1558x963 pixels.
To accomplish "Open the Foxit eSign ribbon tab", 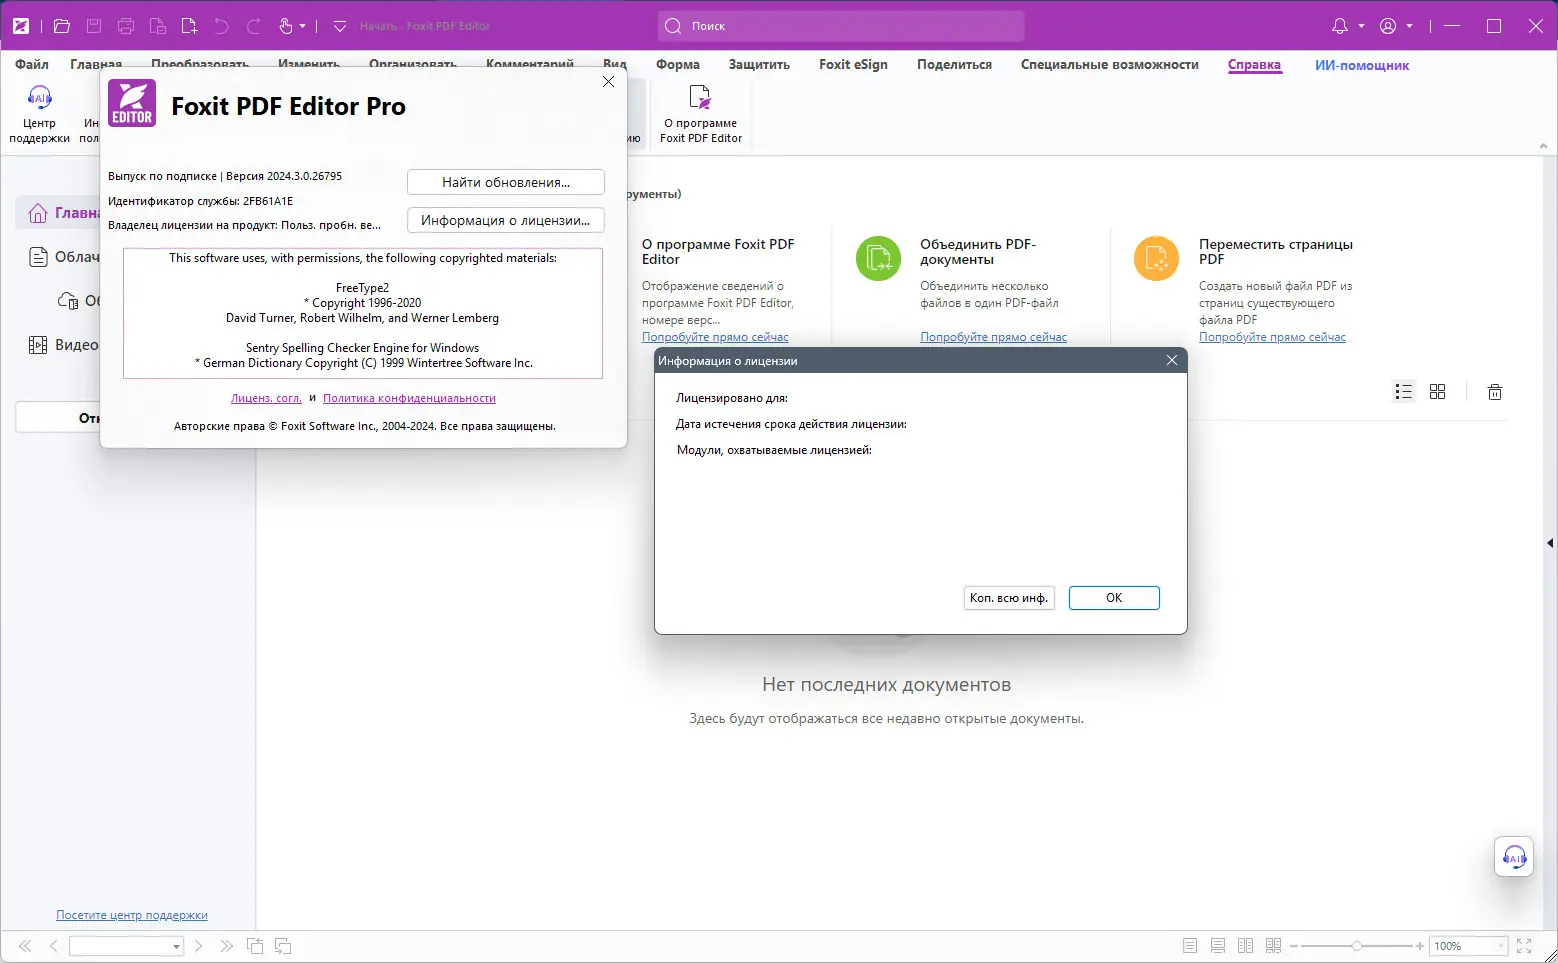I will coord(853,64).
